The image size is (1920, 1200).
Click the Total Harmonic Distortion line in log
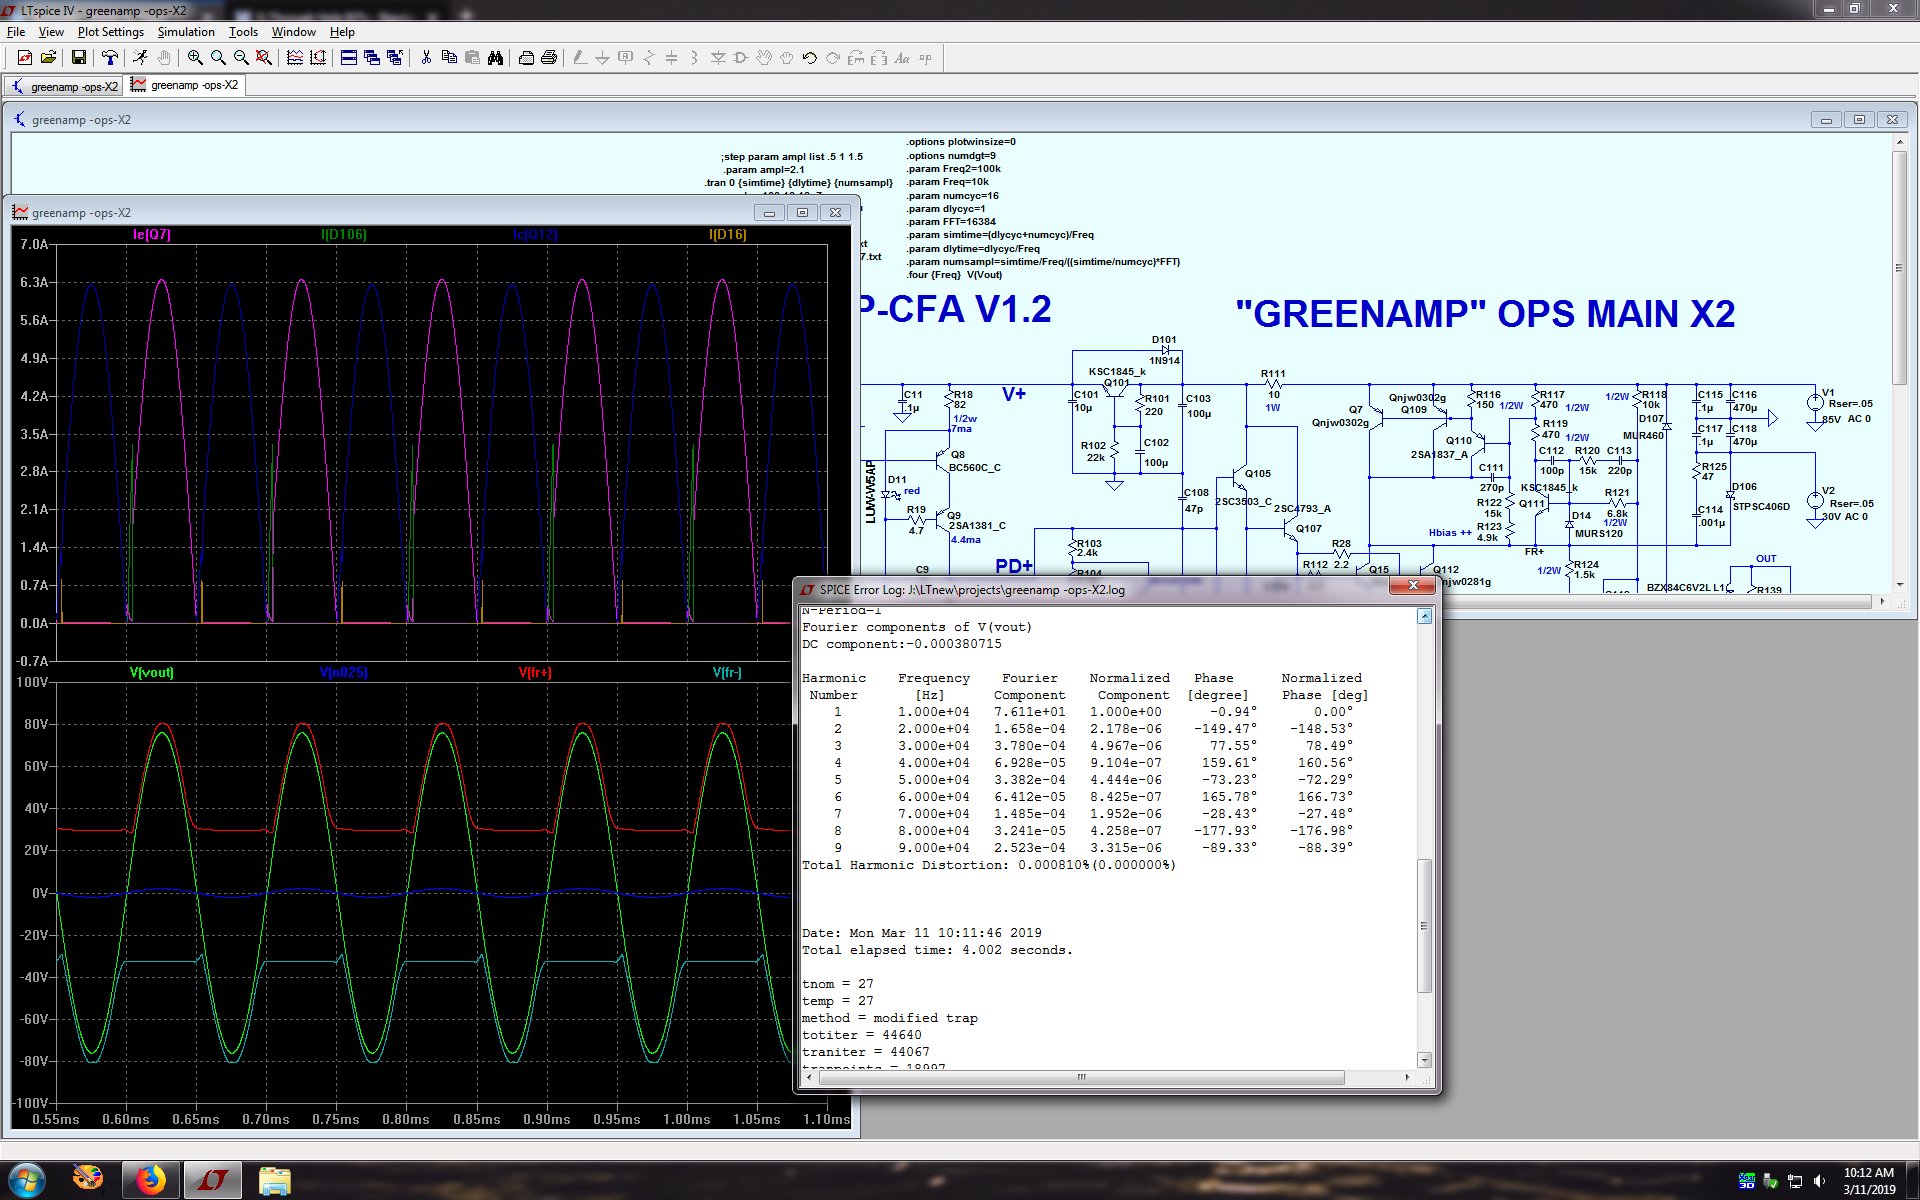click(x=989, y=865)
